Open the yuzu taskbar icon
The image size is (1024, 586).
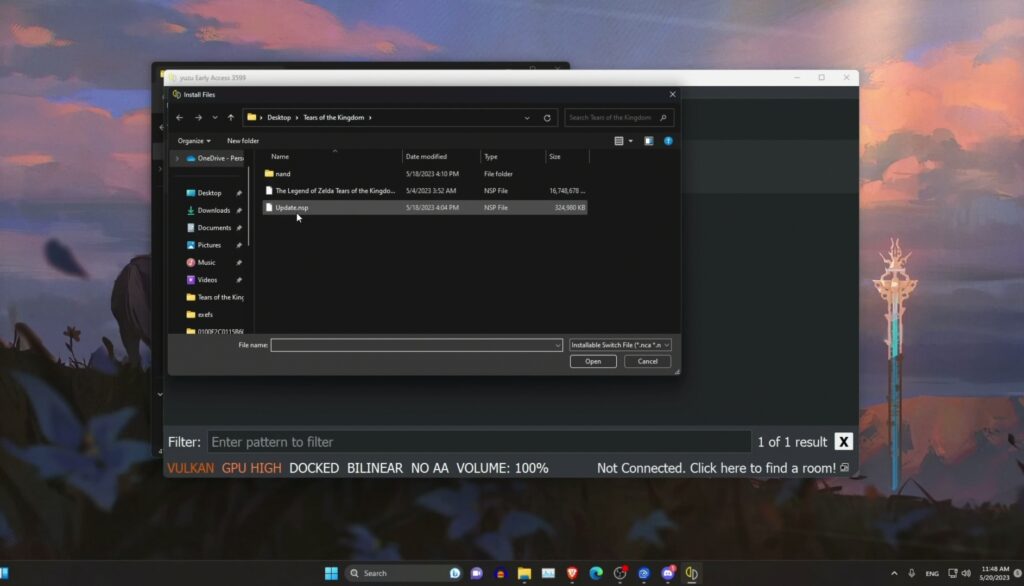[x=692, y=573]
